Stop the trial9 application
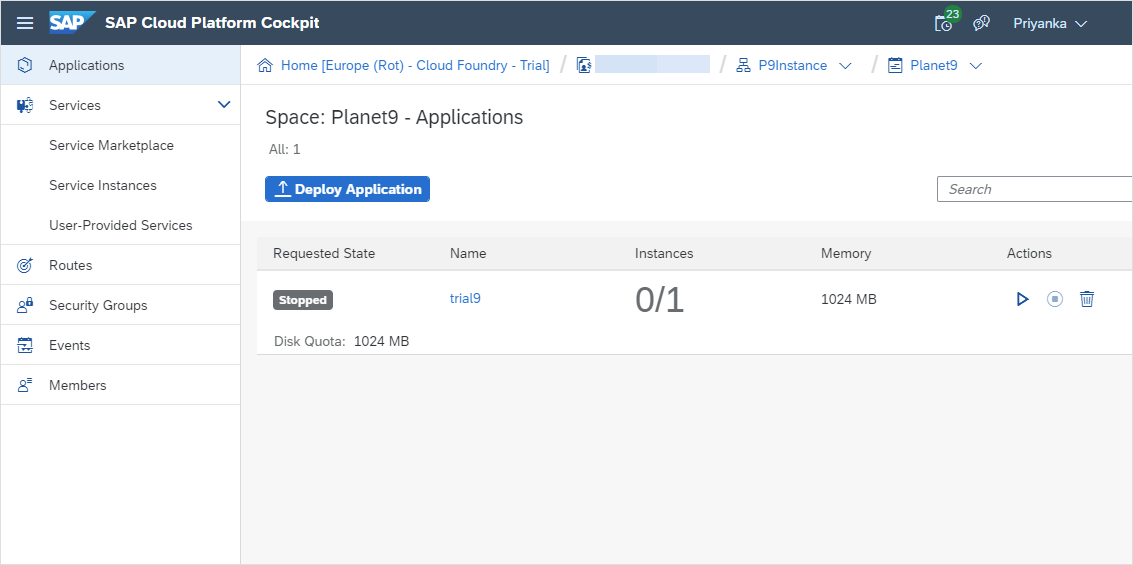The width and height of the screenshot is (1133, 565). point(1055,299)
